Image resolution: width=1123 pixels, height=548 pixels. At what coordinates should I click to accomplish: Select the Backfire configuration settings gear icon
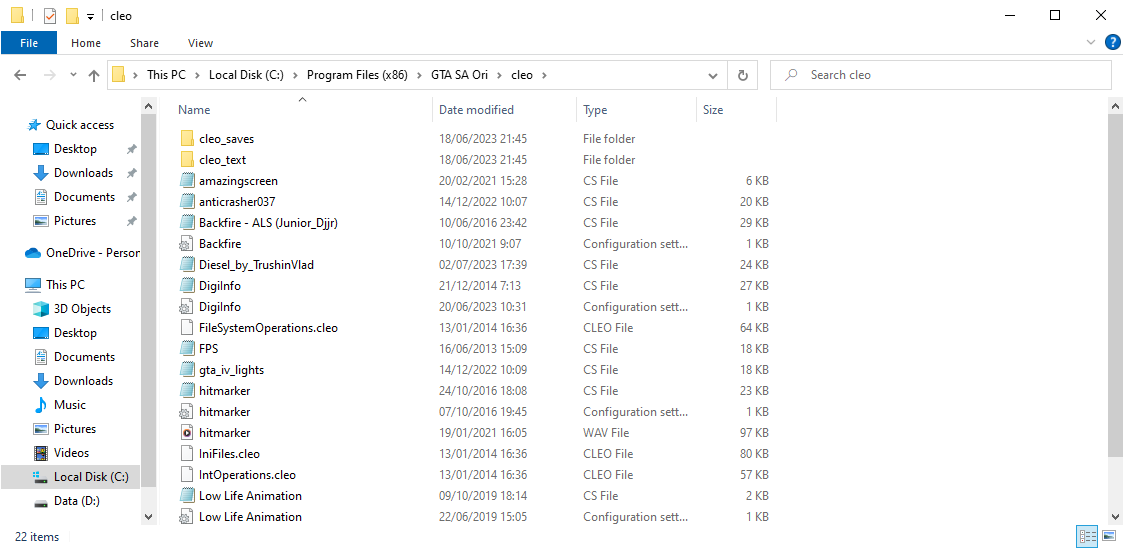pyautogui.click(x=187, y=244)
